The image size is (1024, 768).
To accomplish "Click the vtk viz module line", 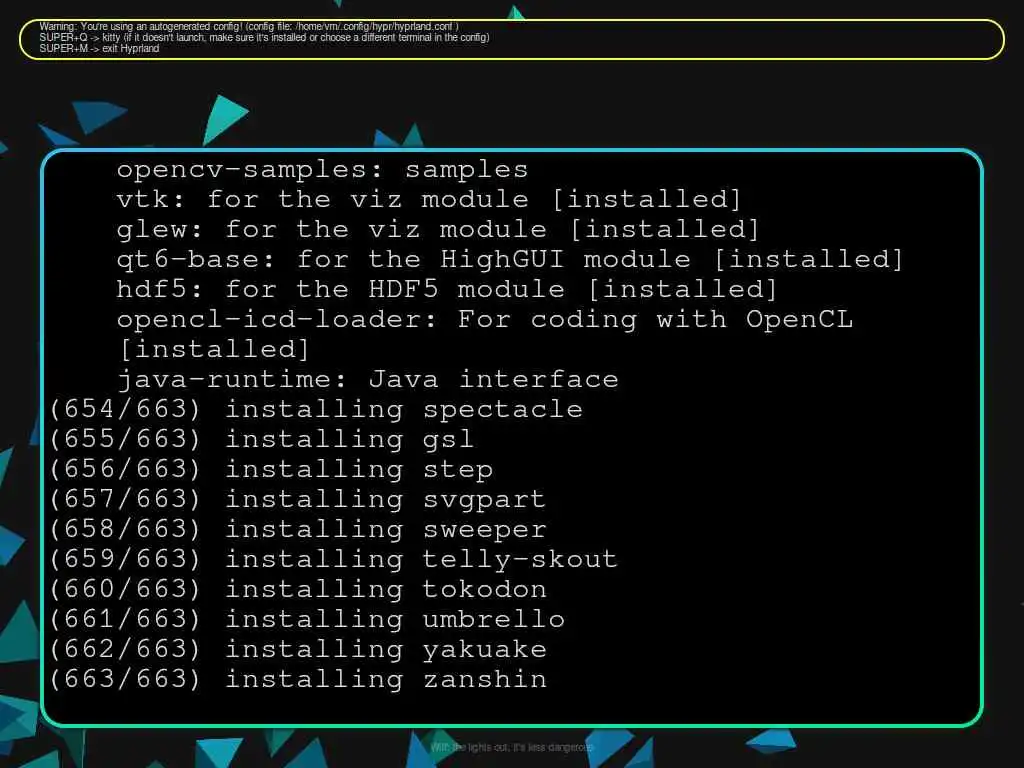I will coord(429,200).
